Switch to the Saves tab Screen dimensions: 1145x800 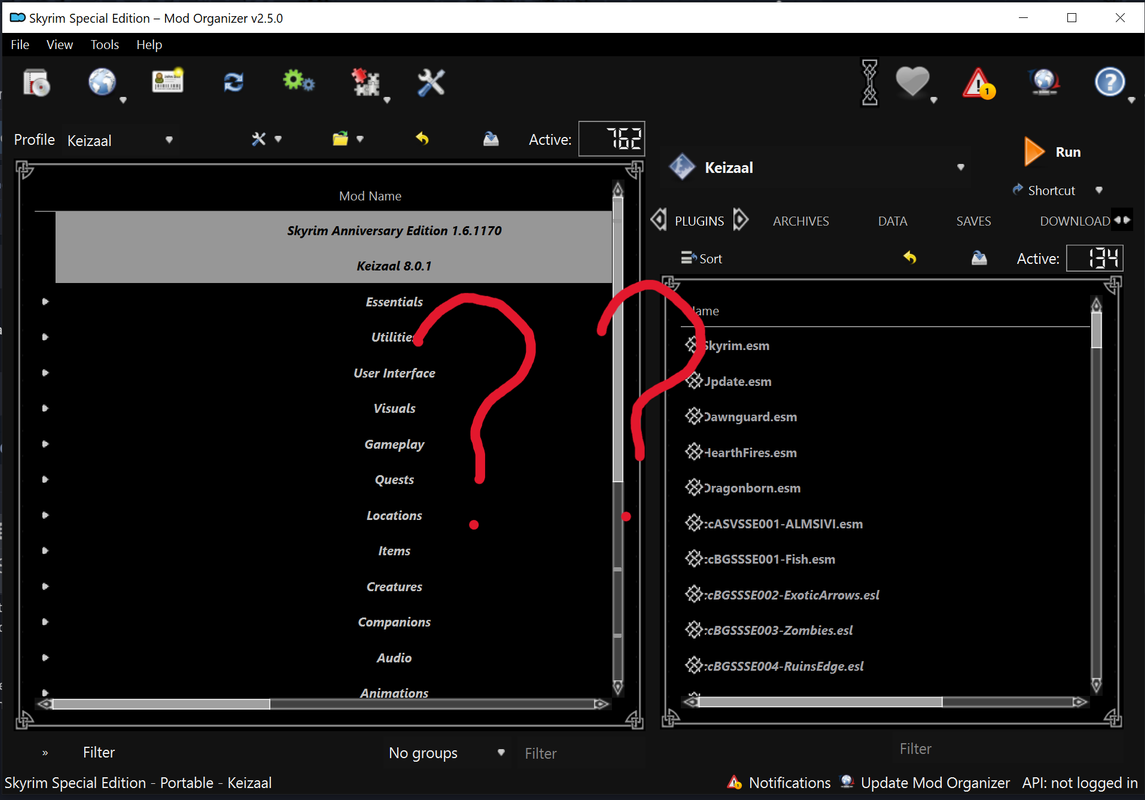click(x=973, y=221)
